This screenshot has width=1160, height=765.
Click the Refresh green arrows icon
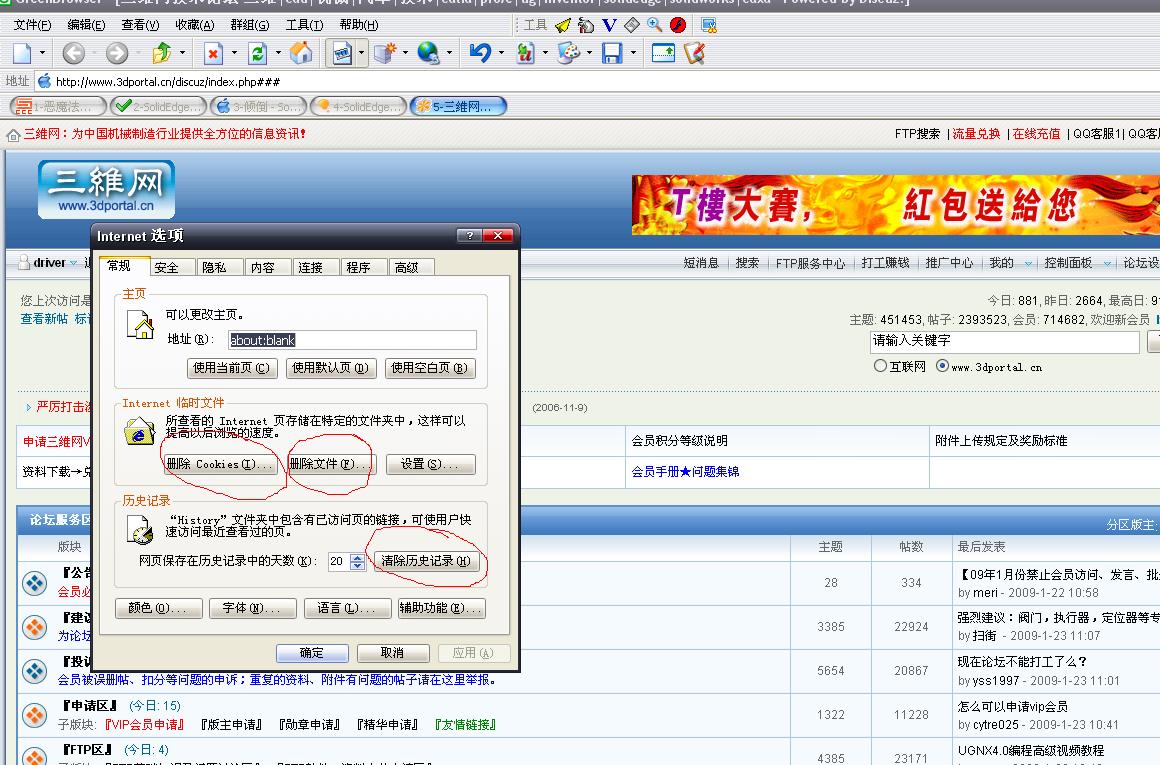click(x=257, y=53)
